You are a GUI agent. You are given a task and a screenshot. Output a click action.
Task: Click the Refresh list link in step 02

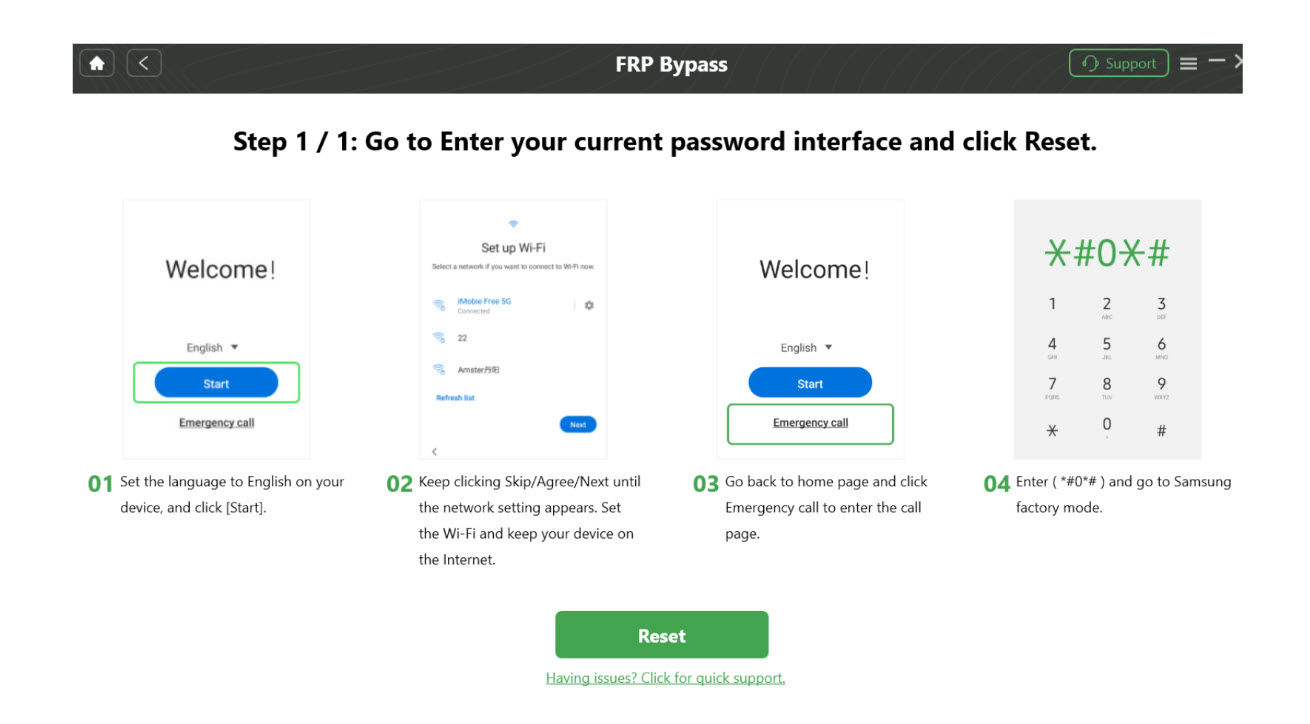pyautogui.click(x=455, y=398)
